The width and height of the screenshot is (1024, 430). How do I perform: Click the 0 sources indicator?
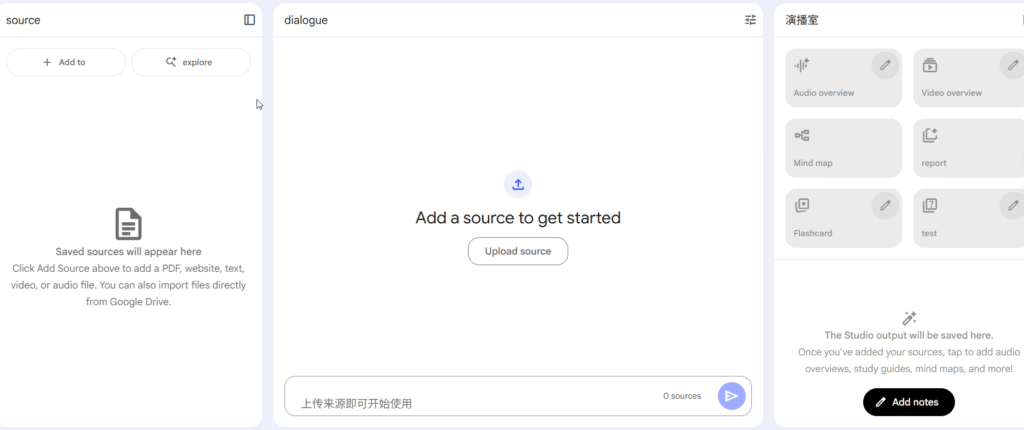tap(682, 396)
